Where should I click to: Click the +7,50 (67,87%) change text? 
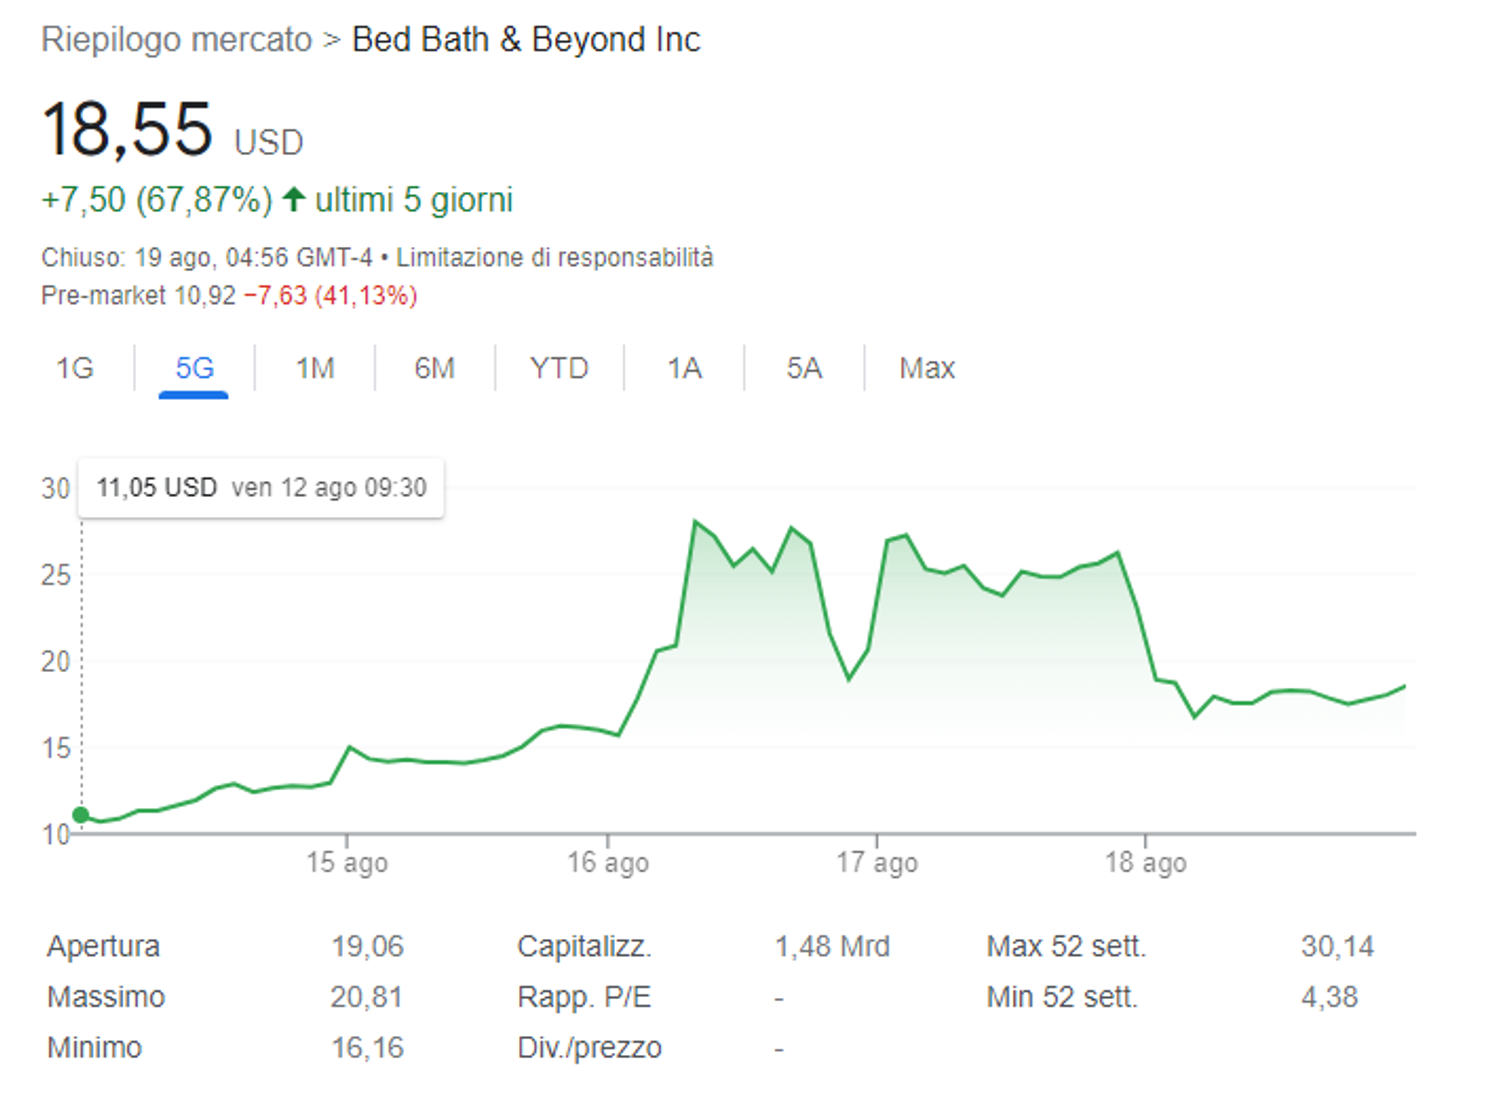pyautogui.click(x=157, y=200)
